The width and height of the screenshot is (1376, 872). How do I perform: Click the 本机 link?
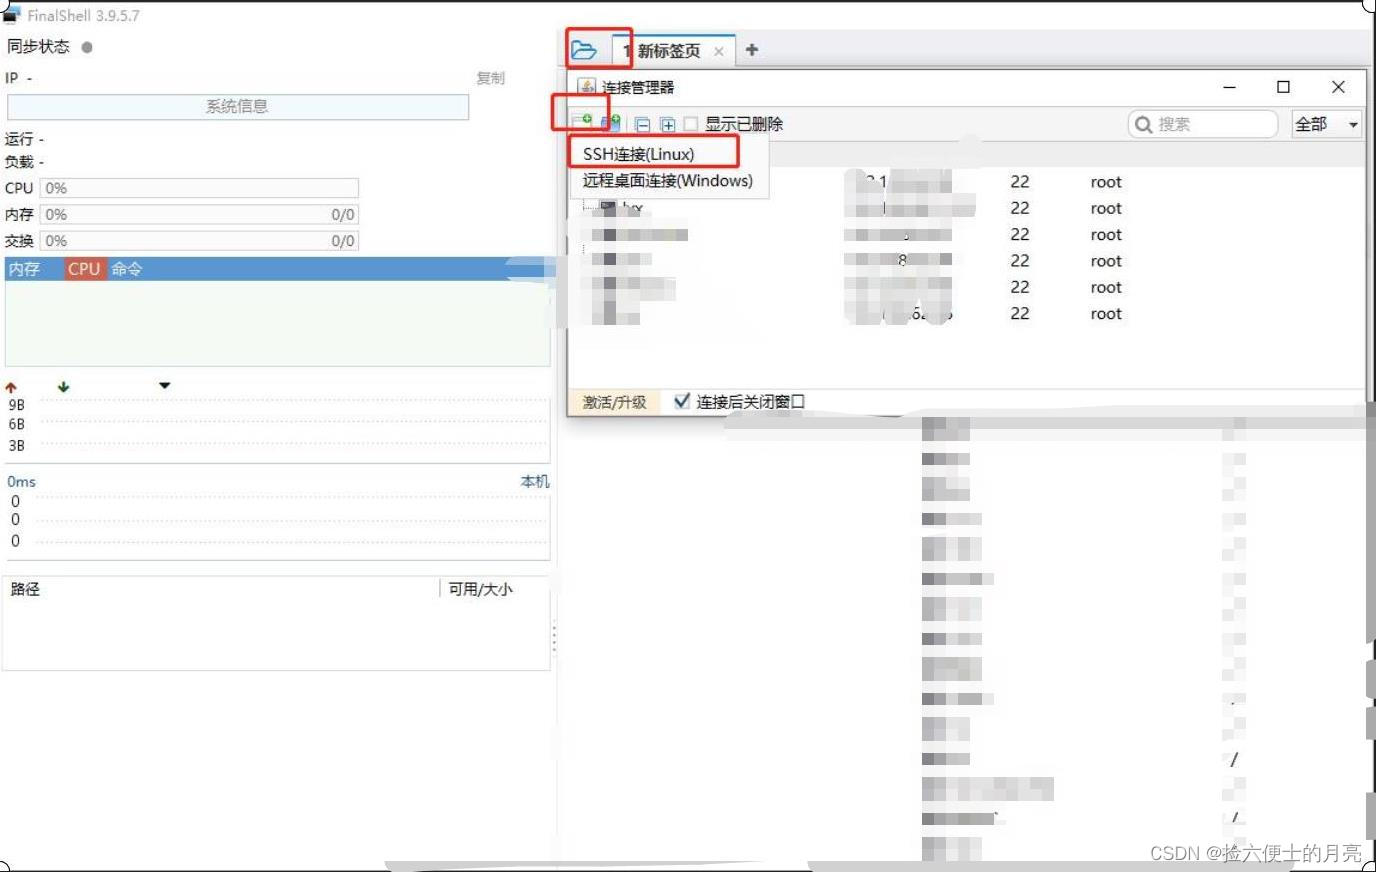point(535,481)
